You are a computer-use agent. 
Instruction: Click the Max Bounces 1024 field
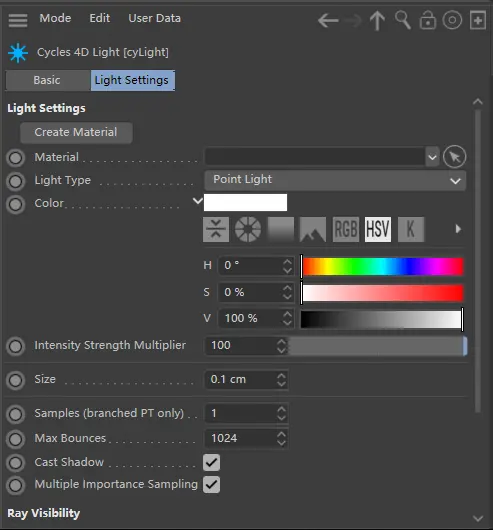(241, 439)
